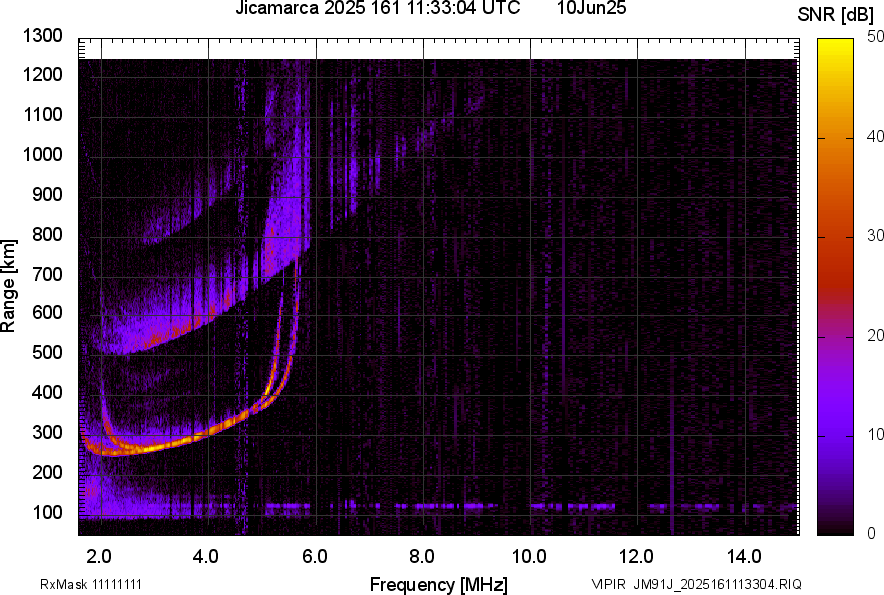Click the 8.0 frequency tick label

coord(422,556)
